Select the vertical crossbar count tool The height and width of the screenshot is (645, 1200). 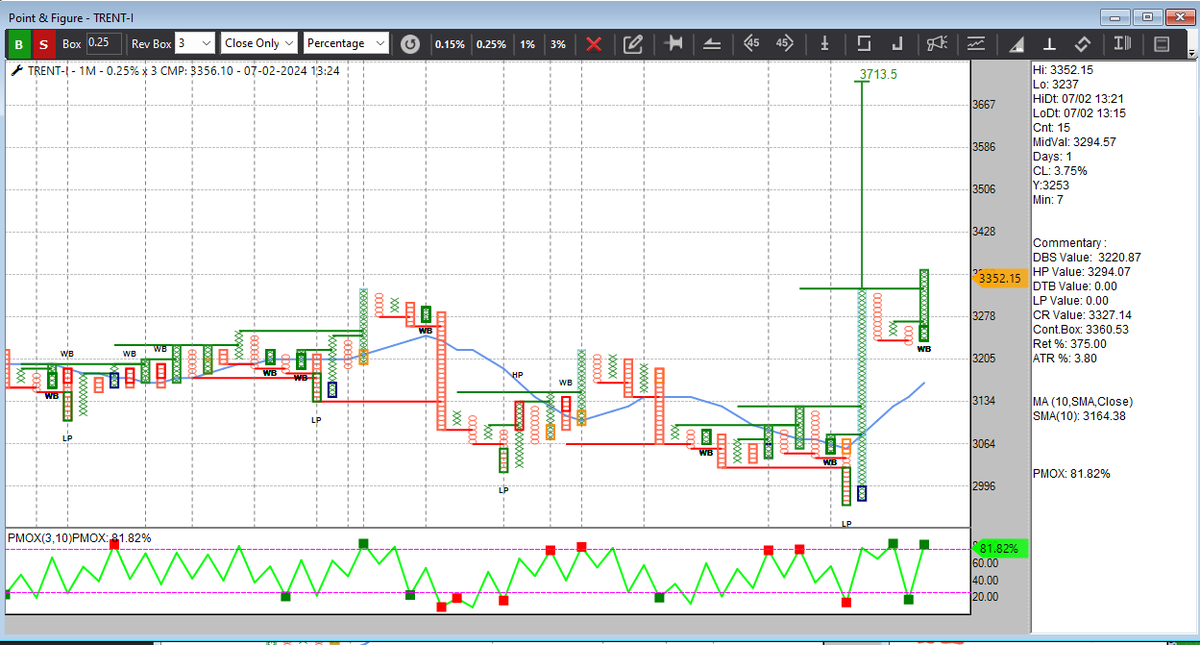pyautogui.click(x=825, y=44)
